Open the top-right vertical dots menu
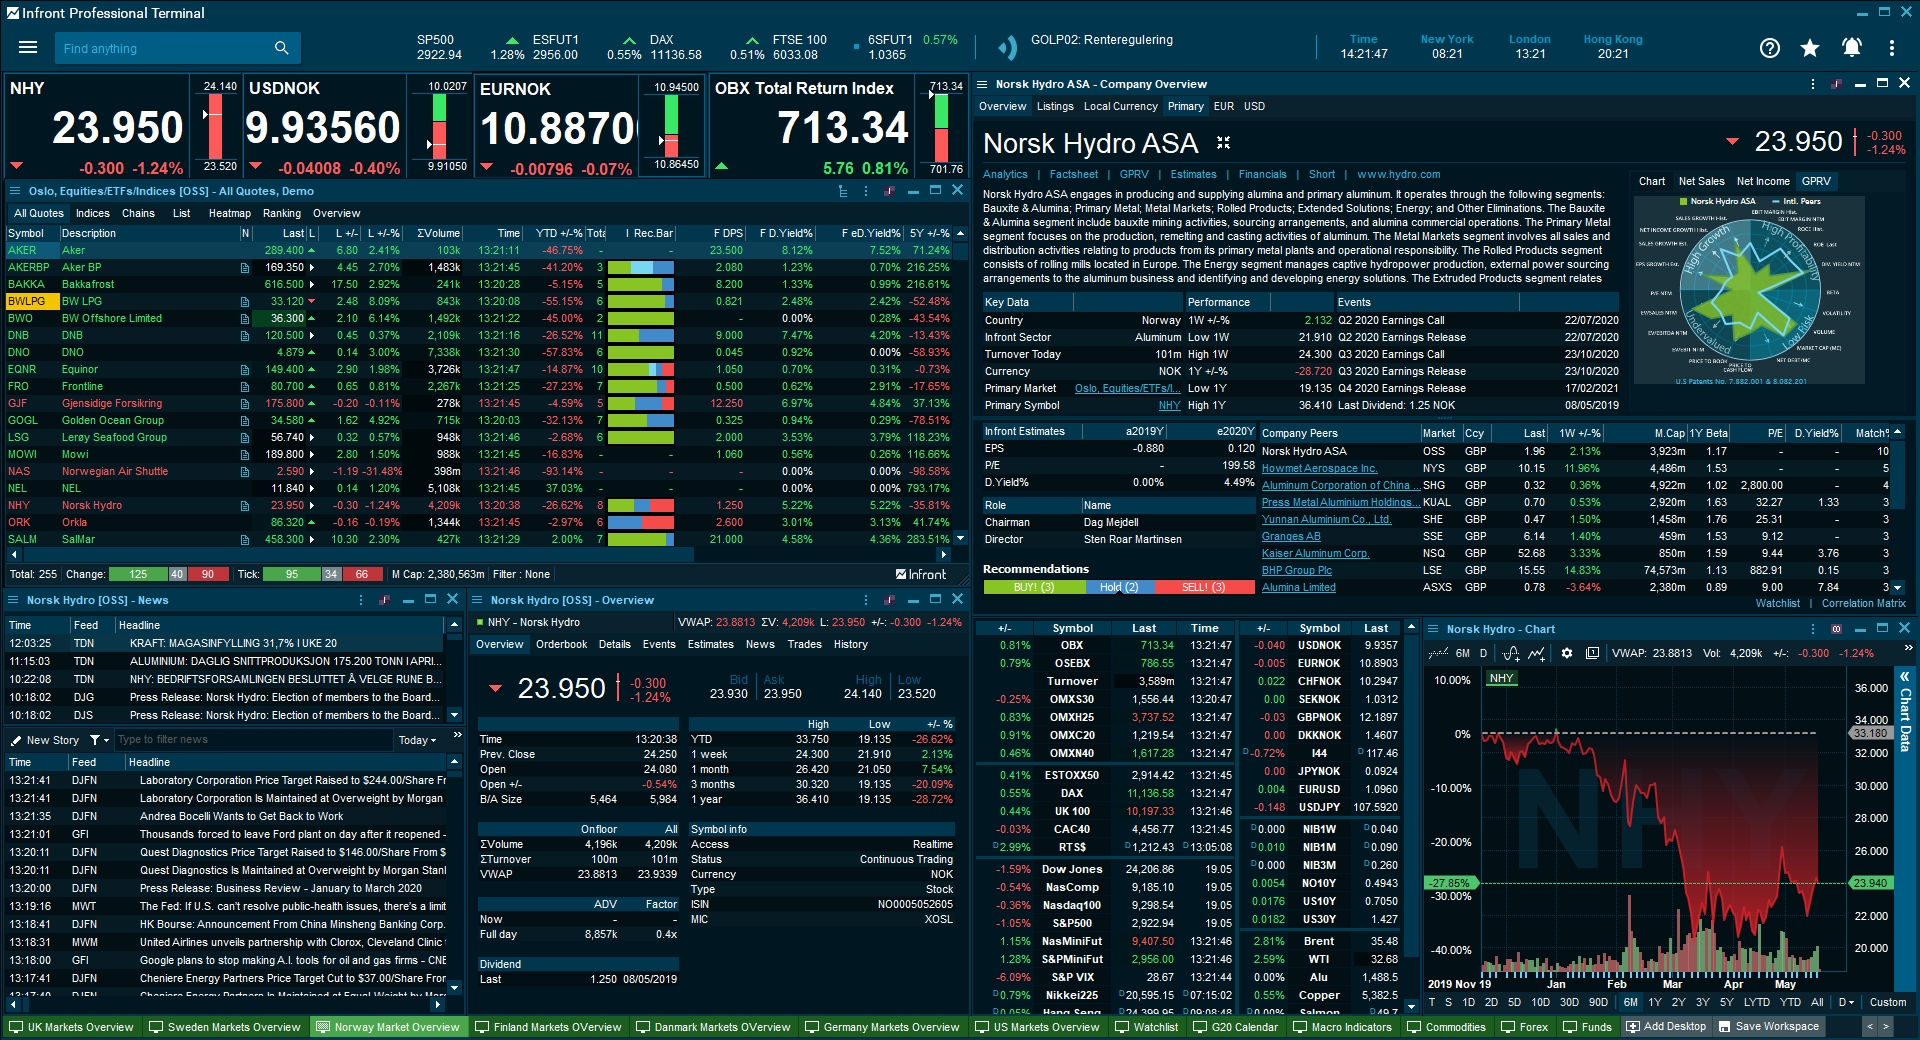 tap(1892, 48)
